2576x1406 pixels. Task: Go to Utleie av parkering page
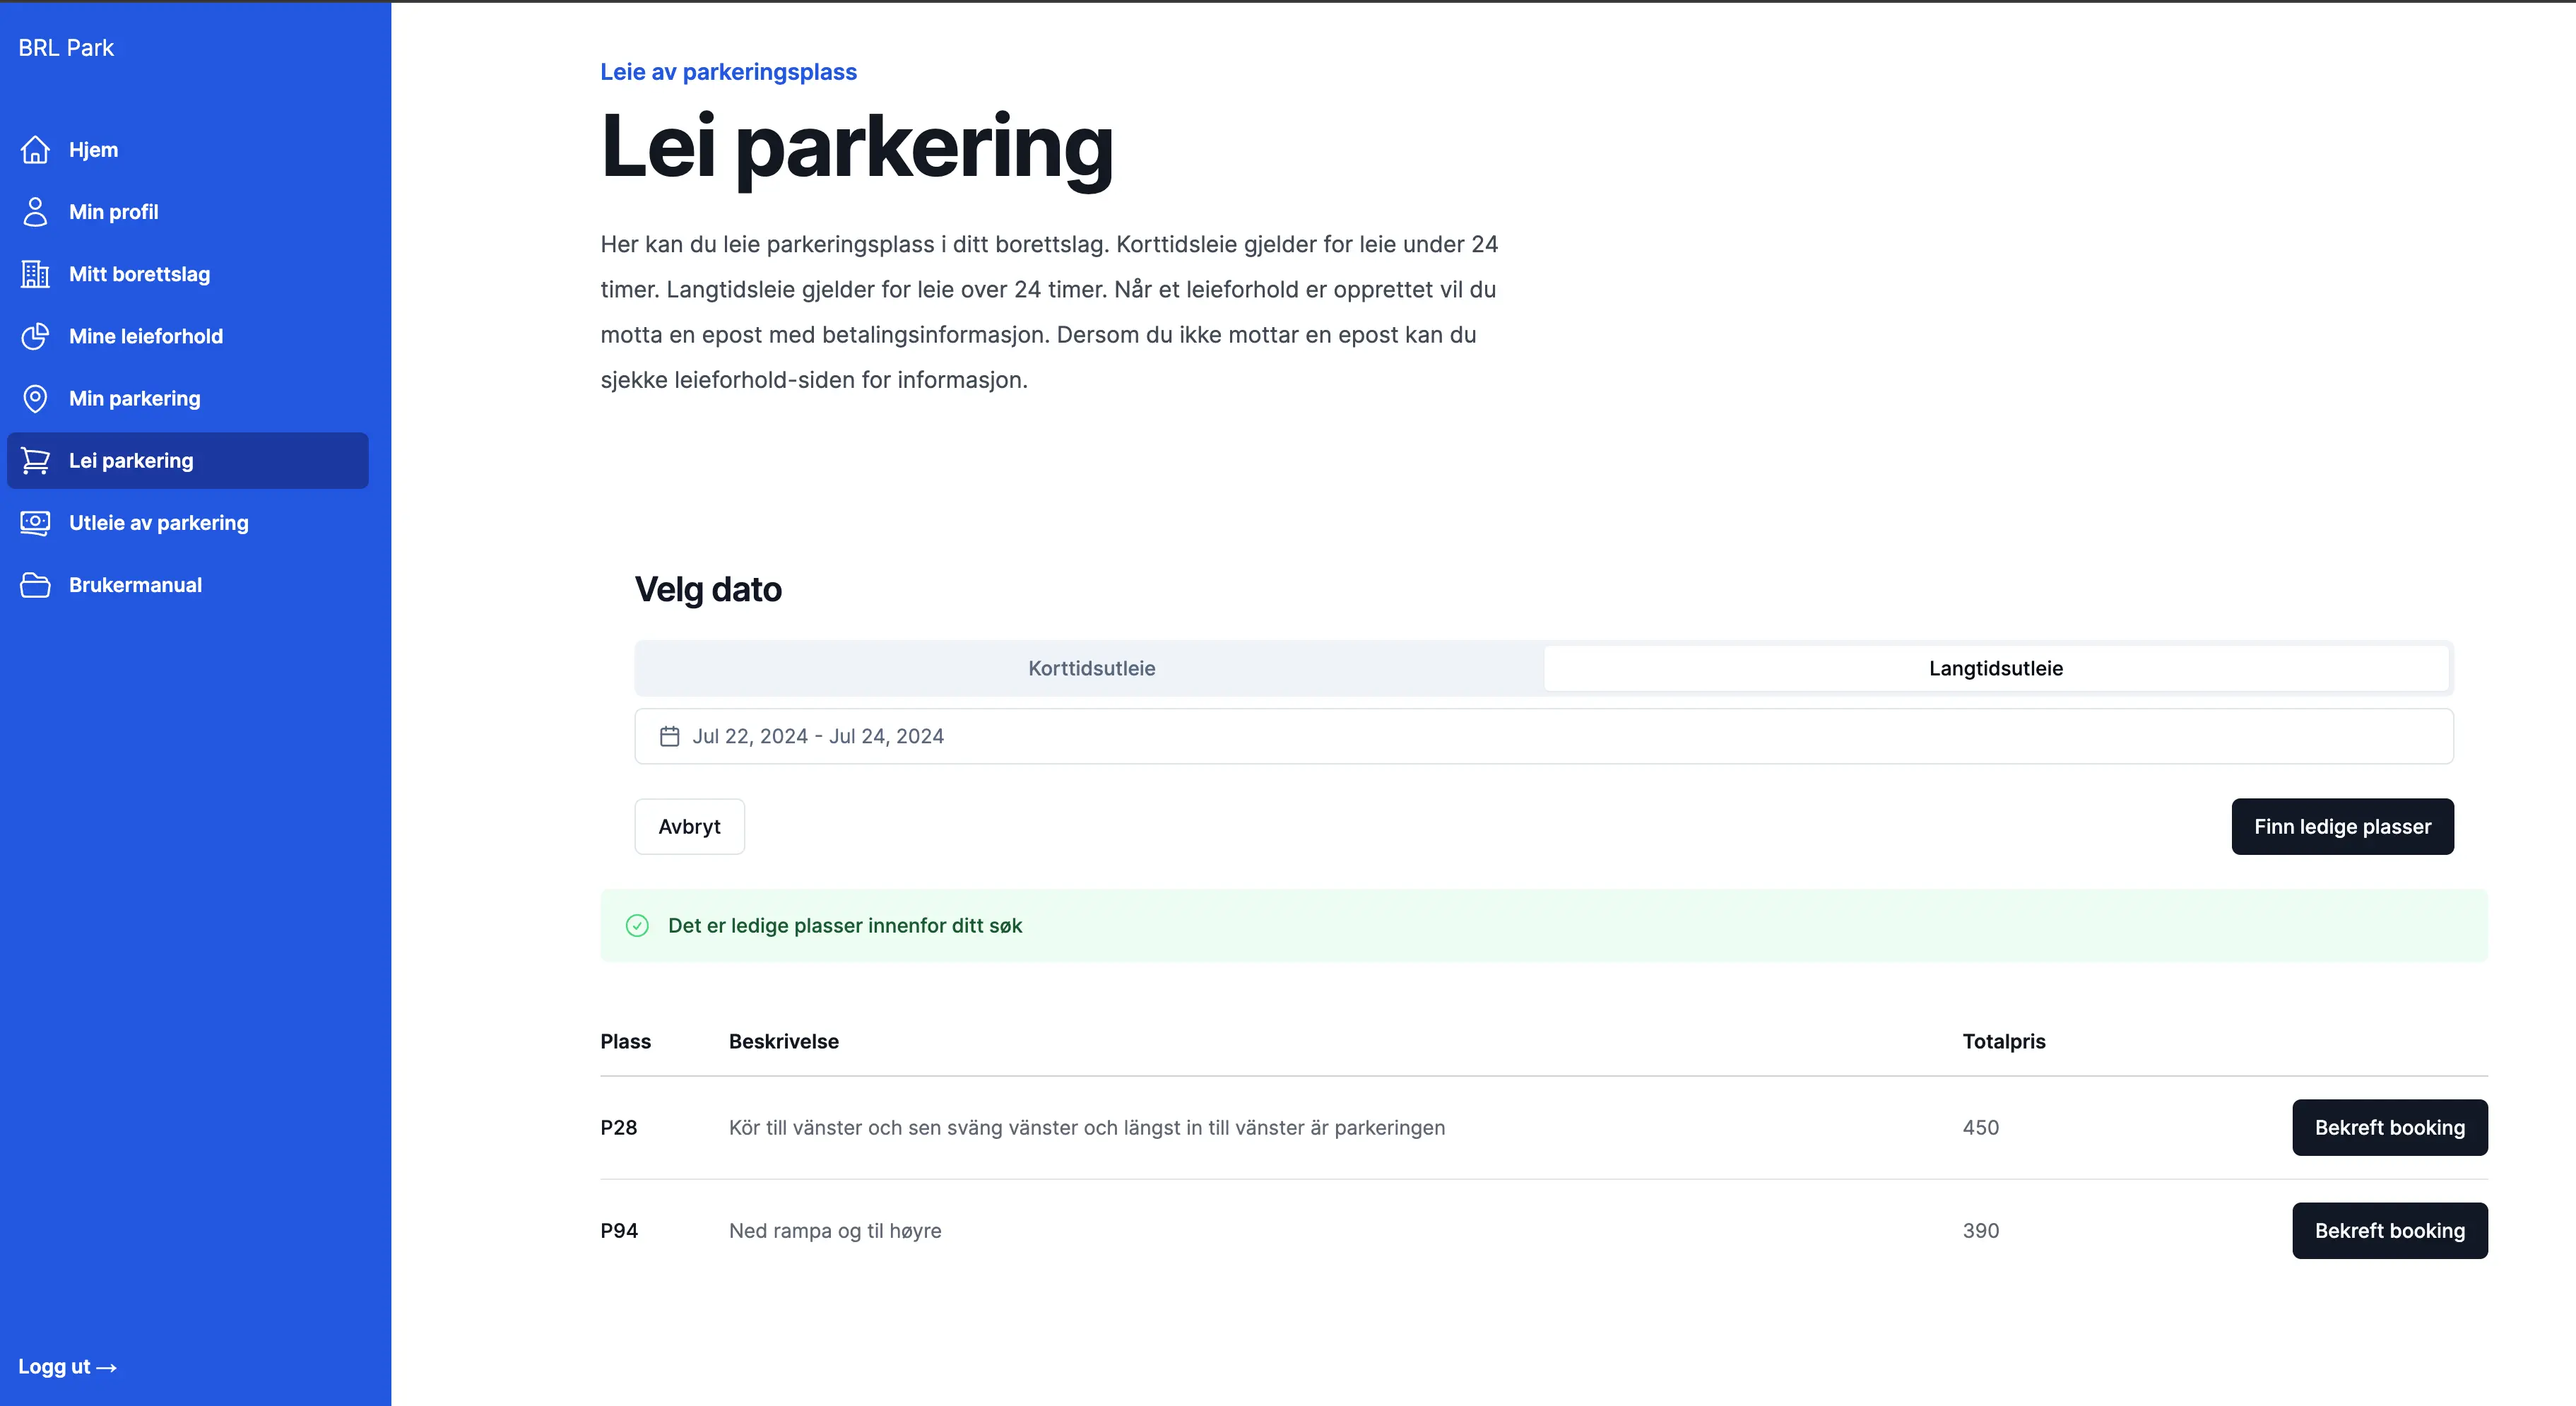159,523
